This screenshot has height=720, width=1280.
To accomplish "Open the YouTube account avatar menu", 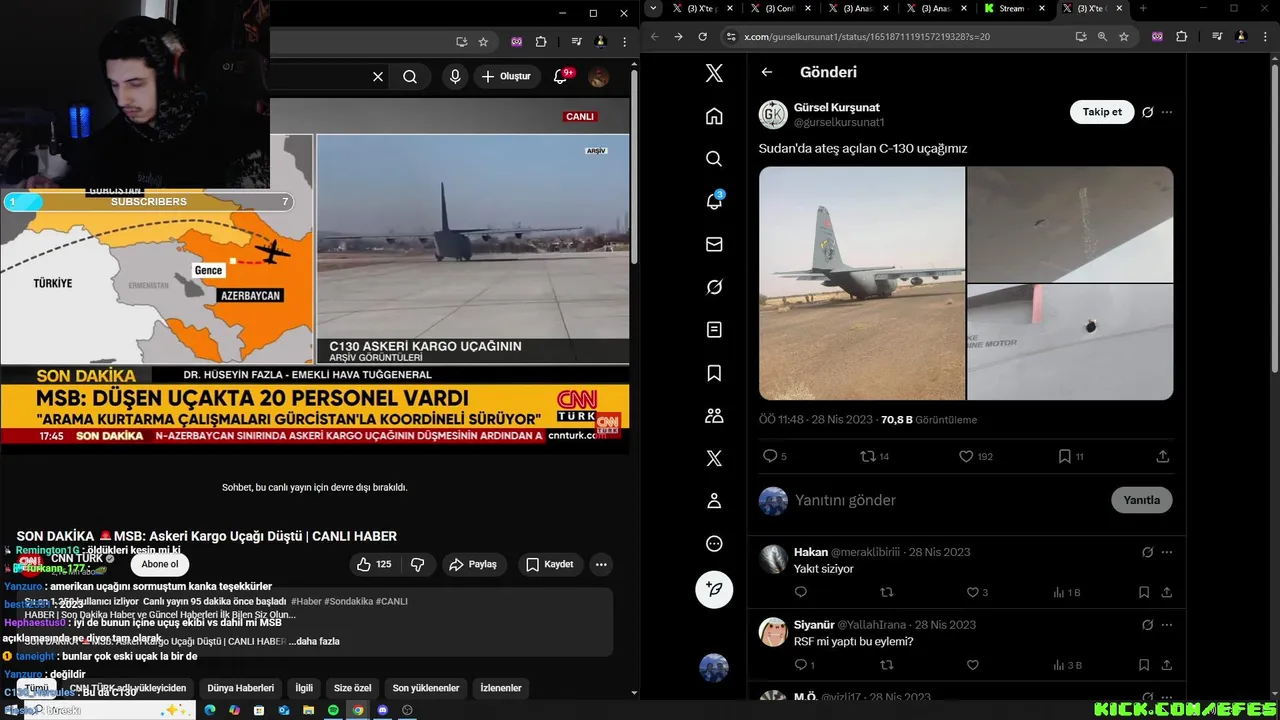I will click(x=599, y=76).
